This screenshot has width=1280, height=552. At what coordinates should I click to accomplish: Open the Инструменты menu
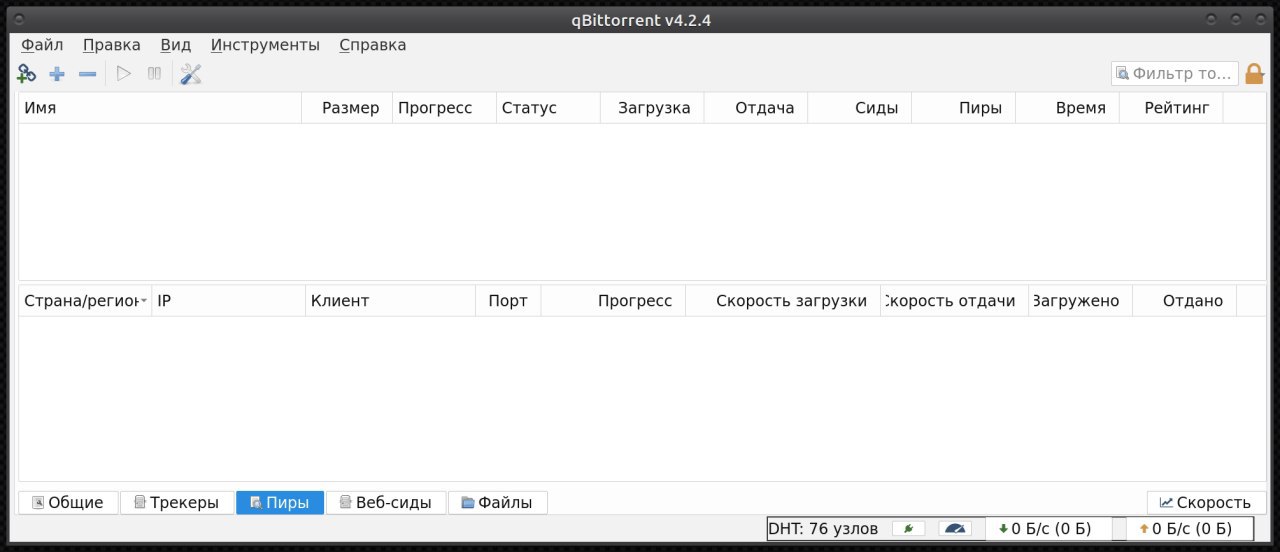click(265, 45)
